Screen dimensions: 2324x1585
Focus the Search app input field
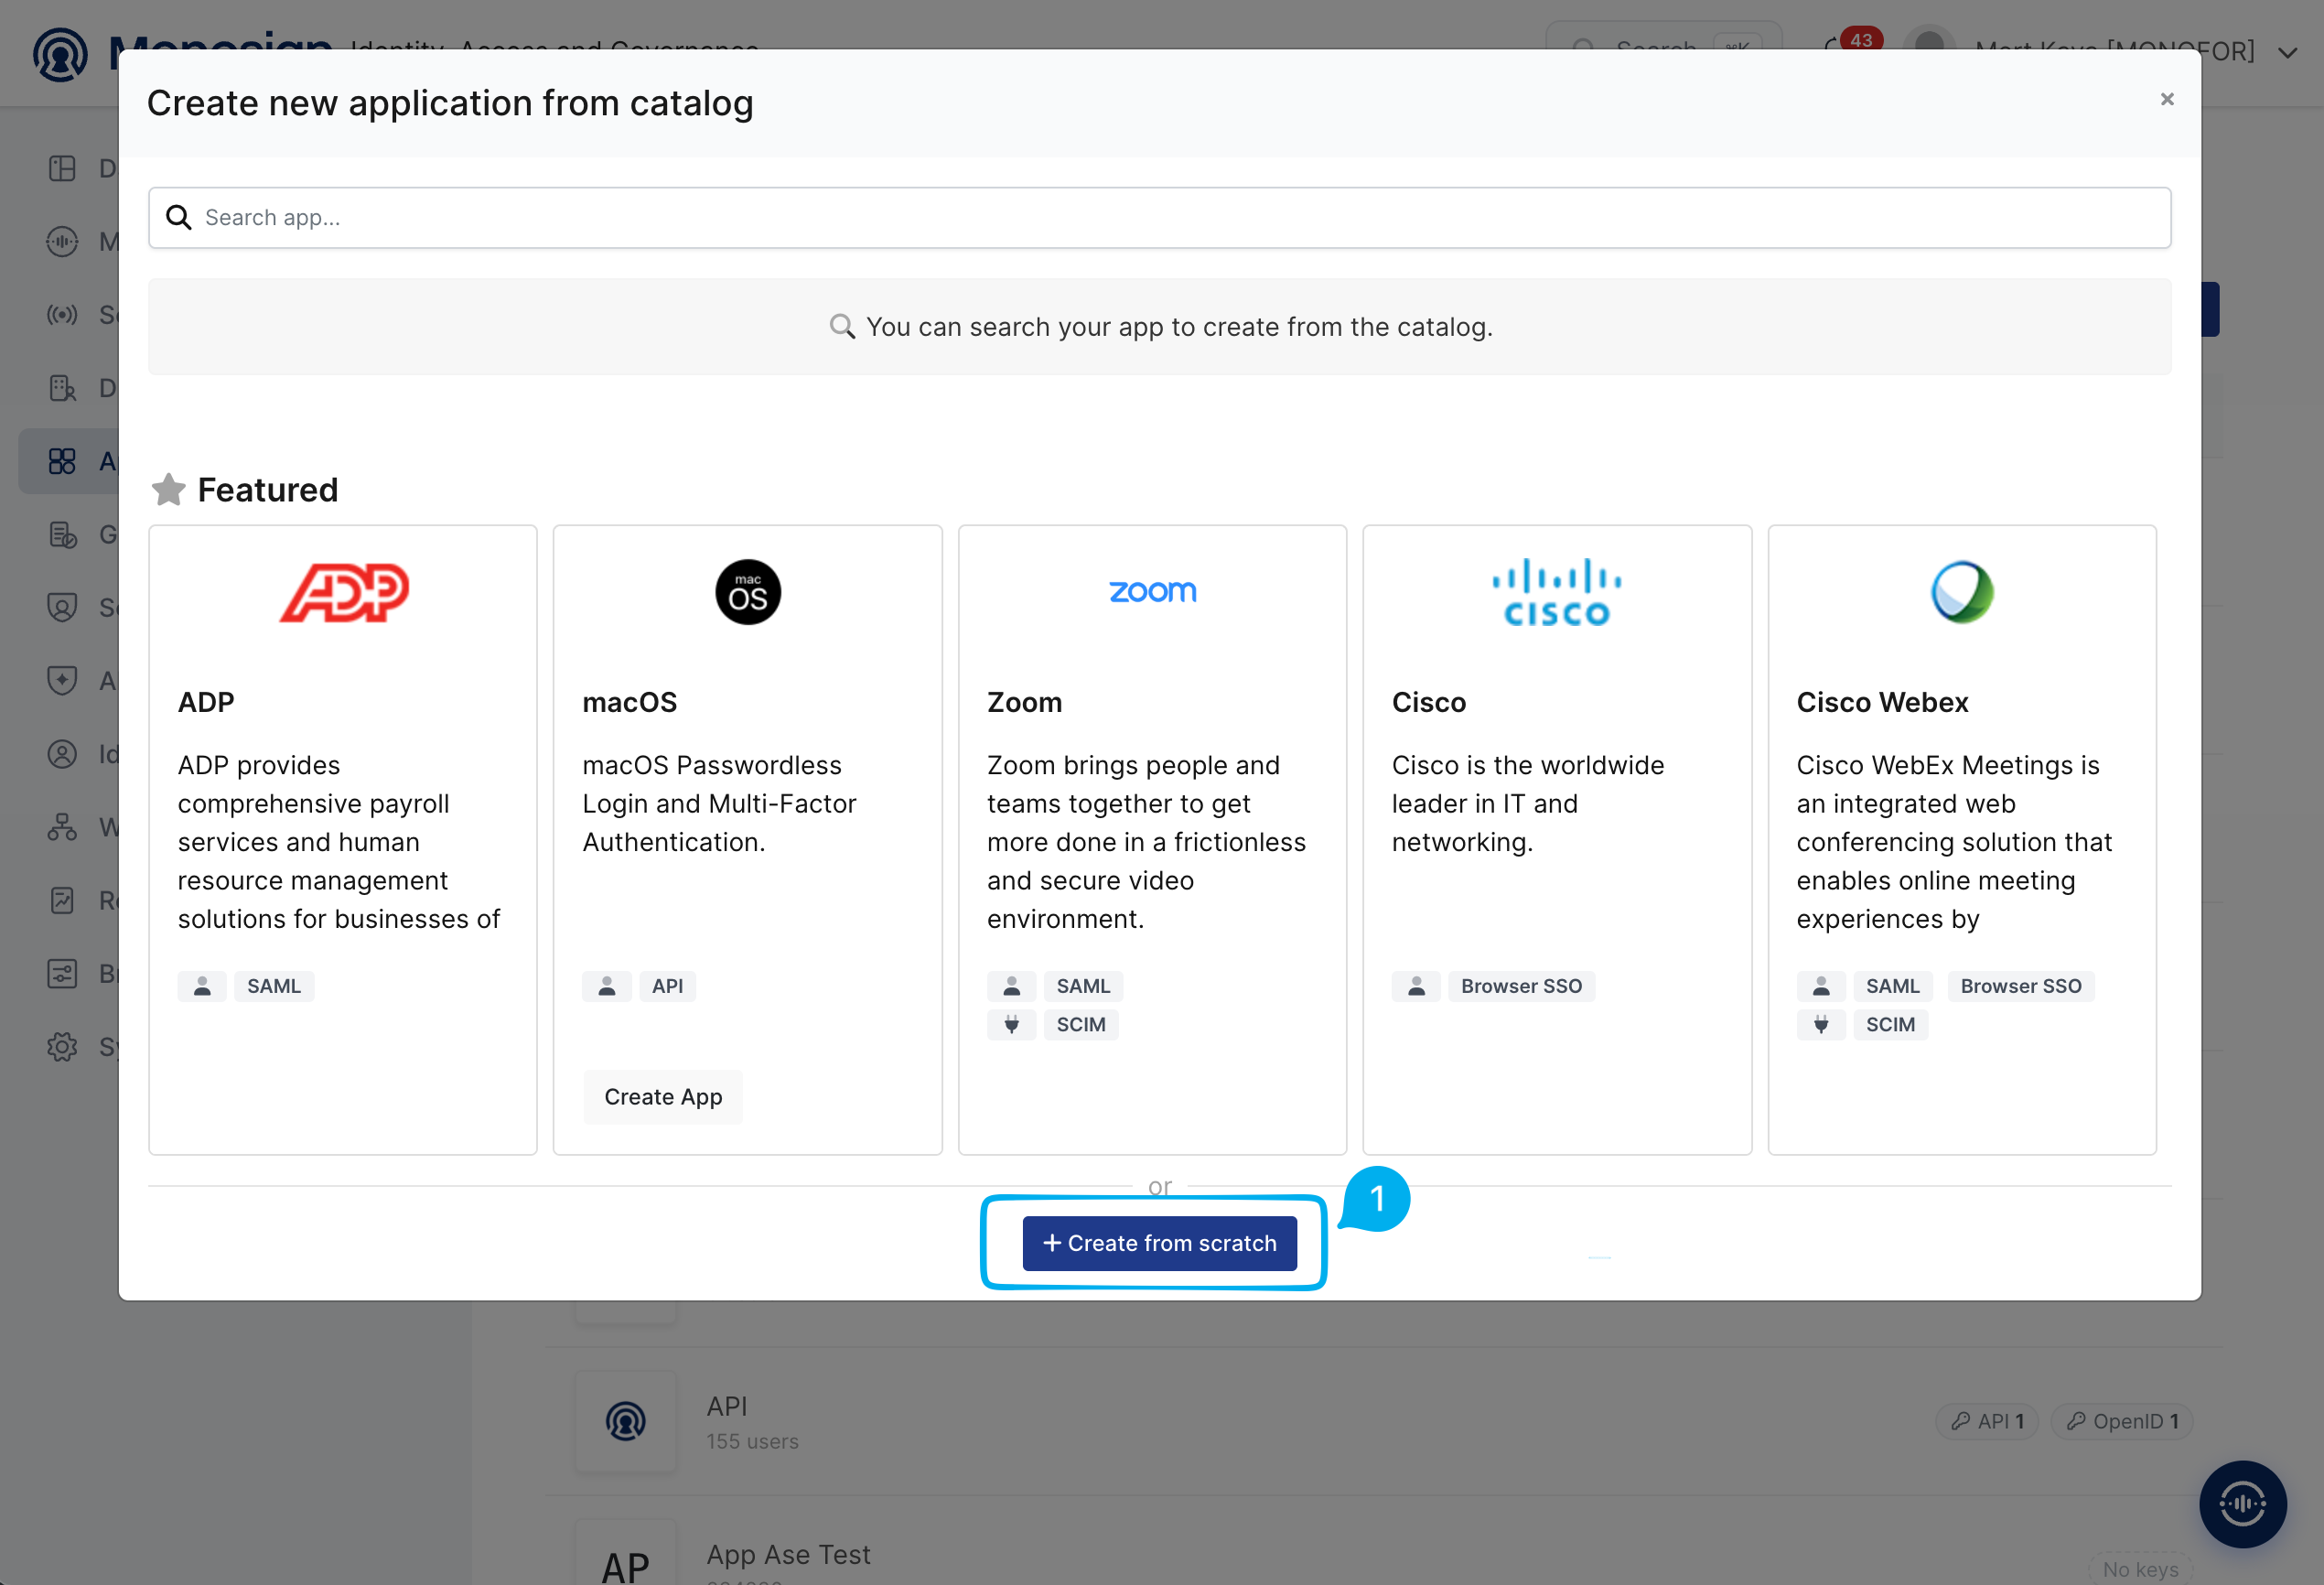pyautogui.click(x=1159, y=217)
